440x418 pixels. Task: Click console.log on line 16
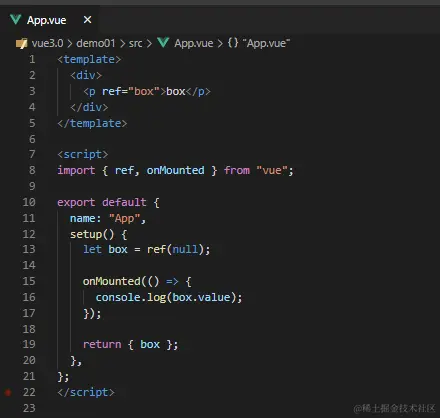[131, 297]
